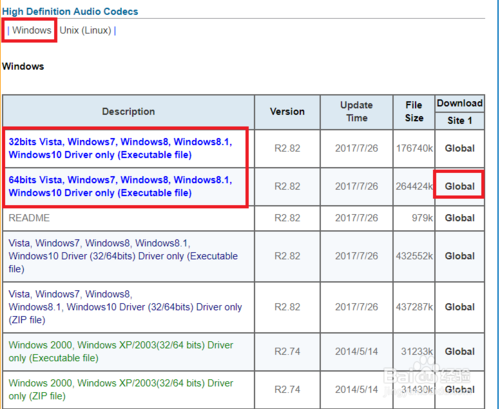
Task: Select the Windows tab link
Action: pos(32,30)
